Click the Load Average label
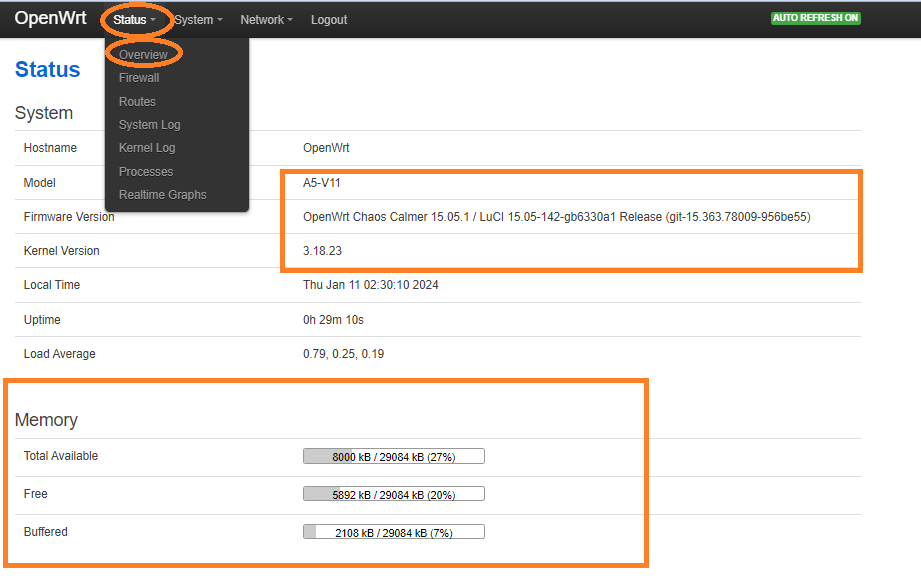 pyautogui.click(x=59, y=354)
